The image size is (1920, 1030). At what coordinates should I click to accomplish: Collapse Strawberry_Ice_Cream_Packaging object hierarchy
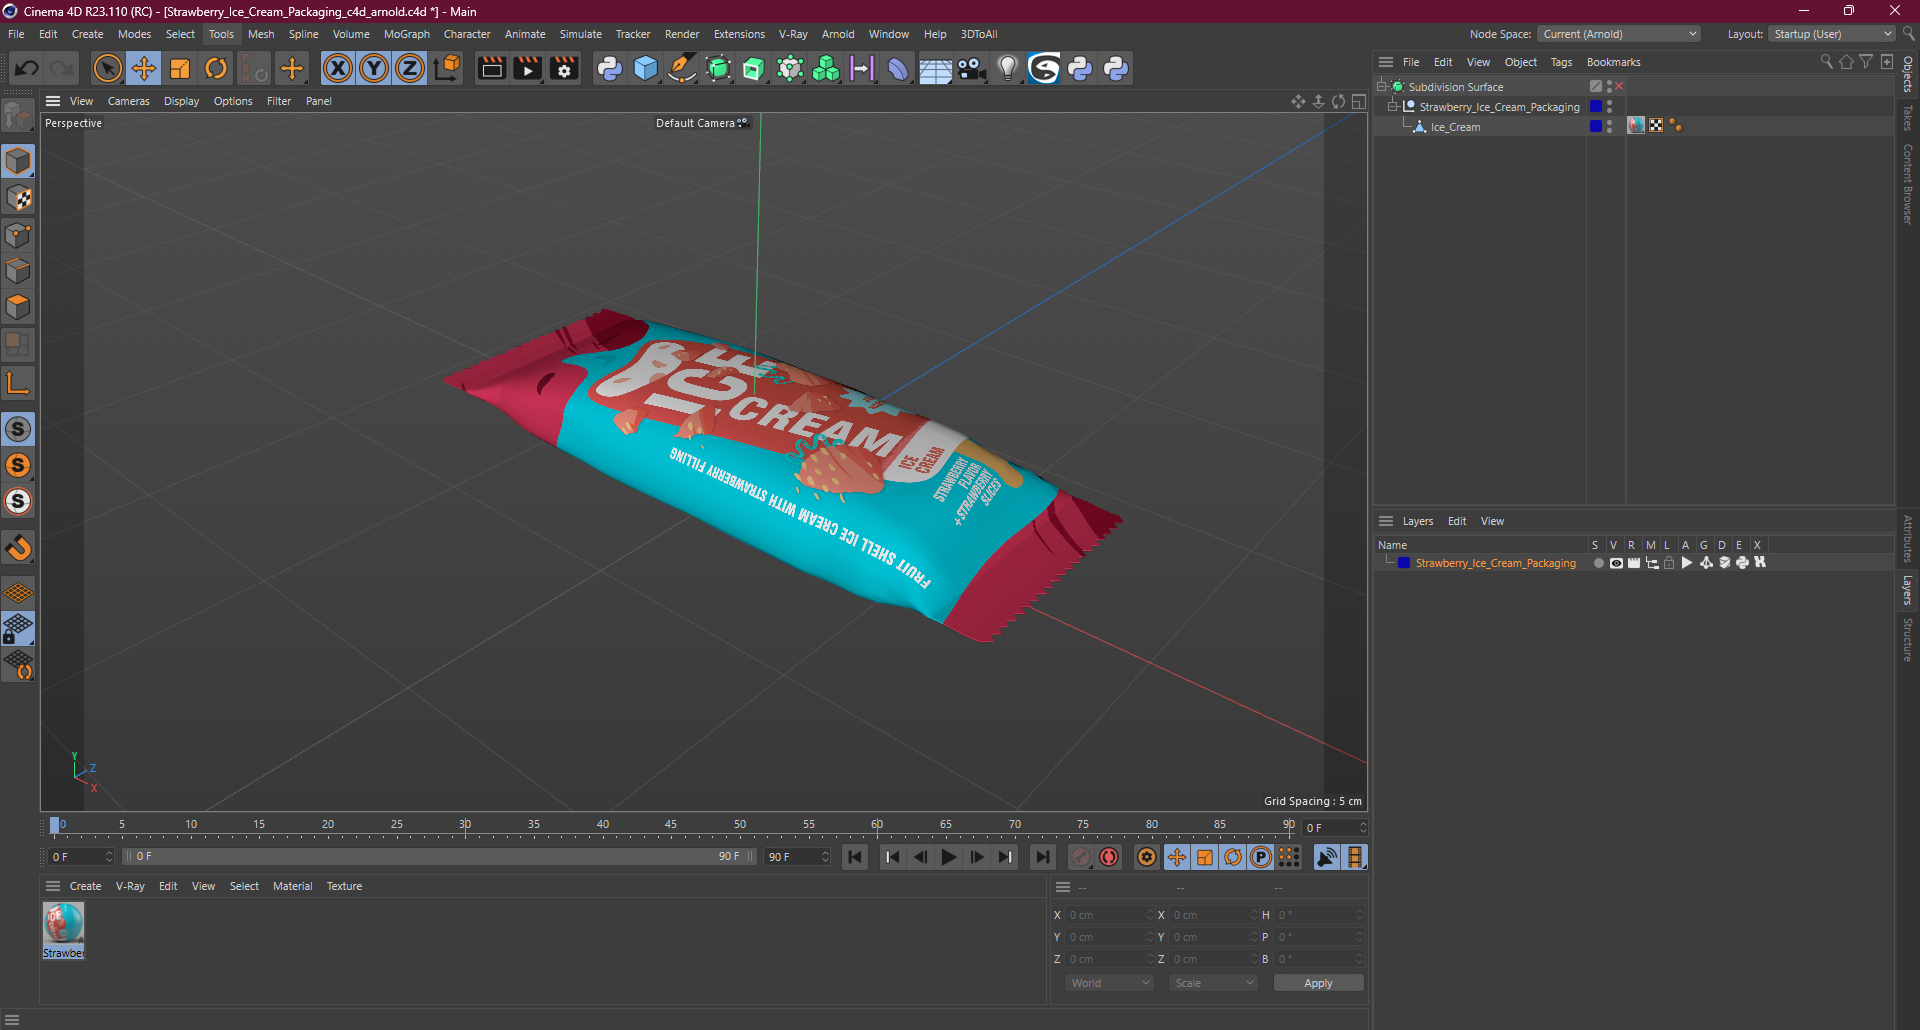(1392, 107)
